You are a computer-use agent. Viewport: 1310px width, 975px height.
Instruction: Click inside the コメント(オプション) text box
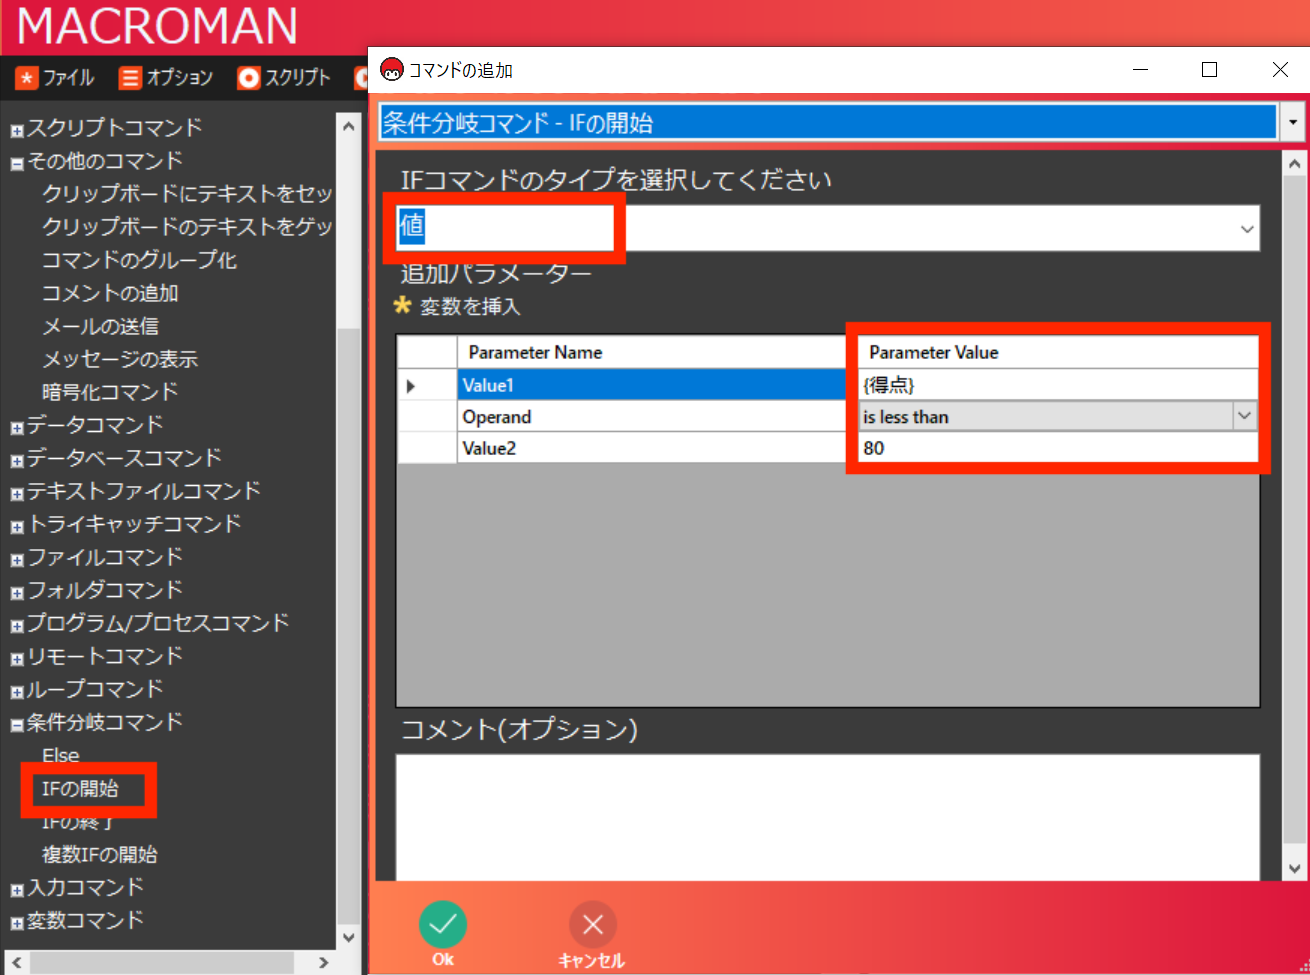point(828,817)
